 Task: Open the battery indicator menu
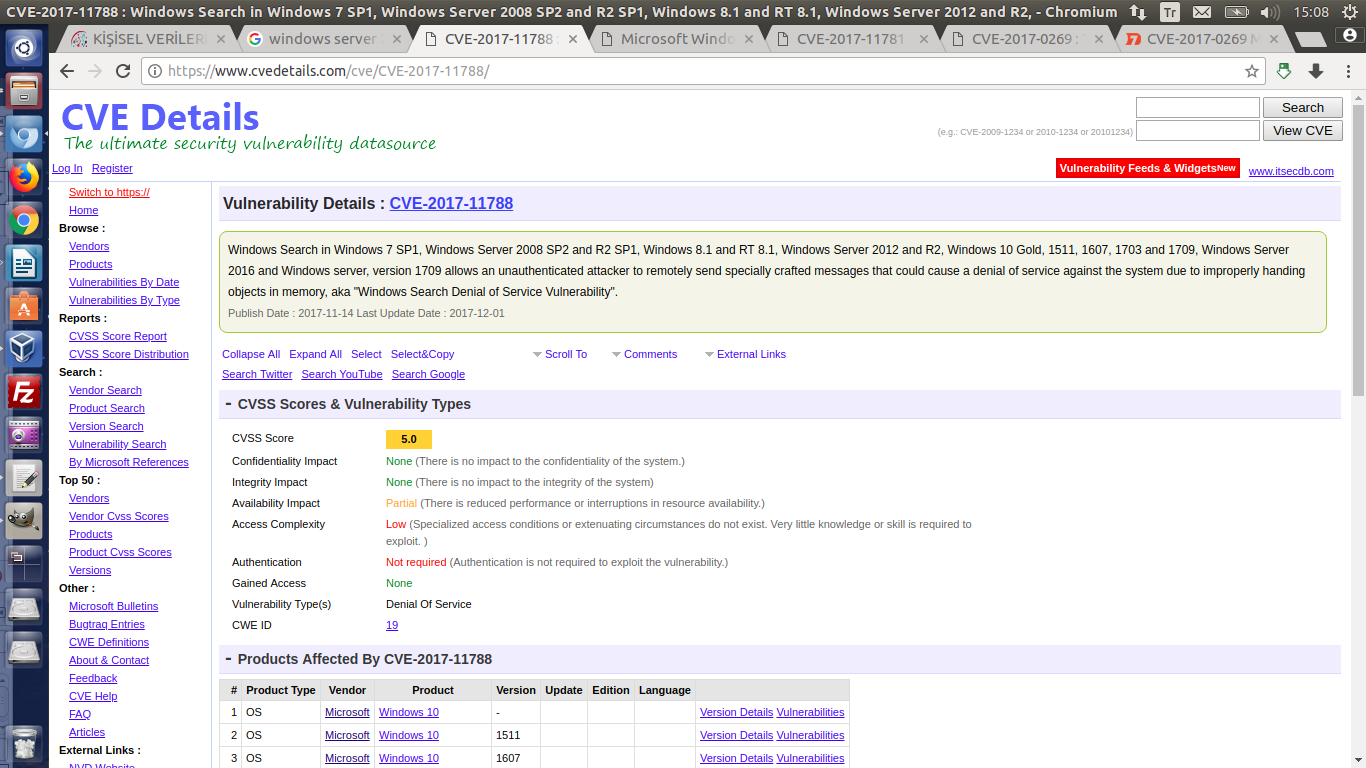(x=1236, y=12)
